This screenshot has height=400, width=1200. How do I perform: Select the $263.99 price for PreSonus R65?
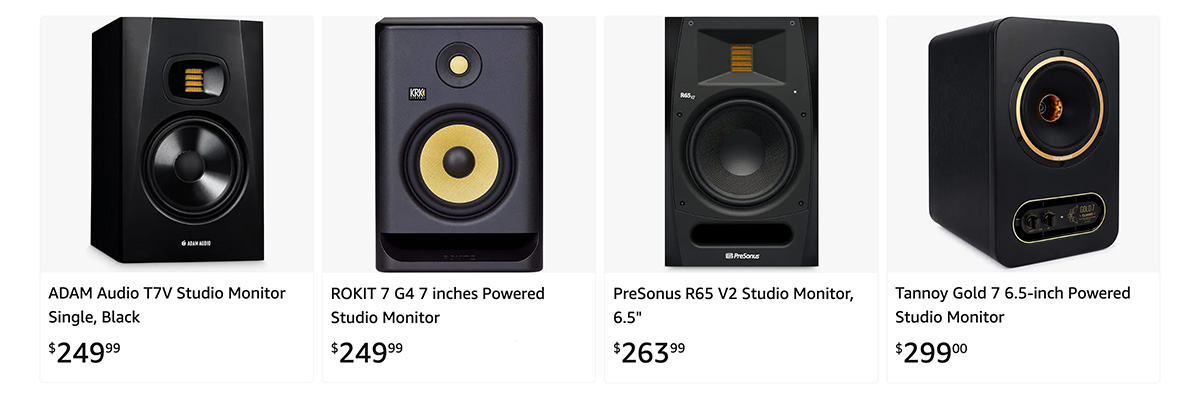[x=649, y=352]
